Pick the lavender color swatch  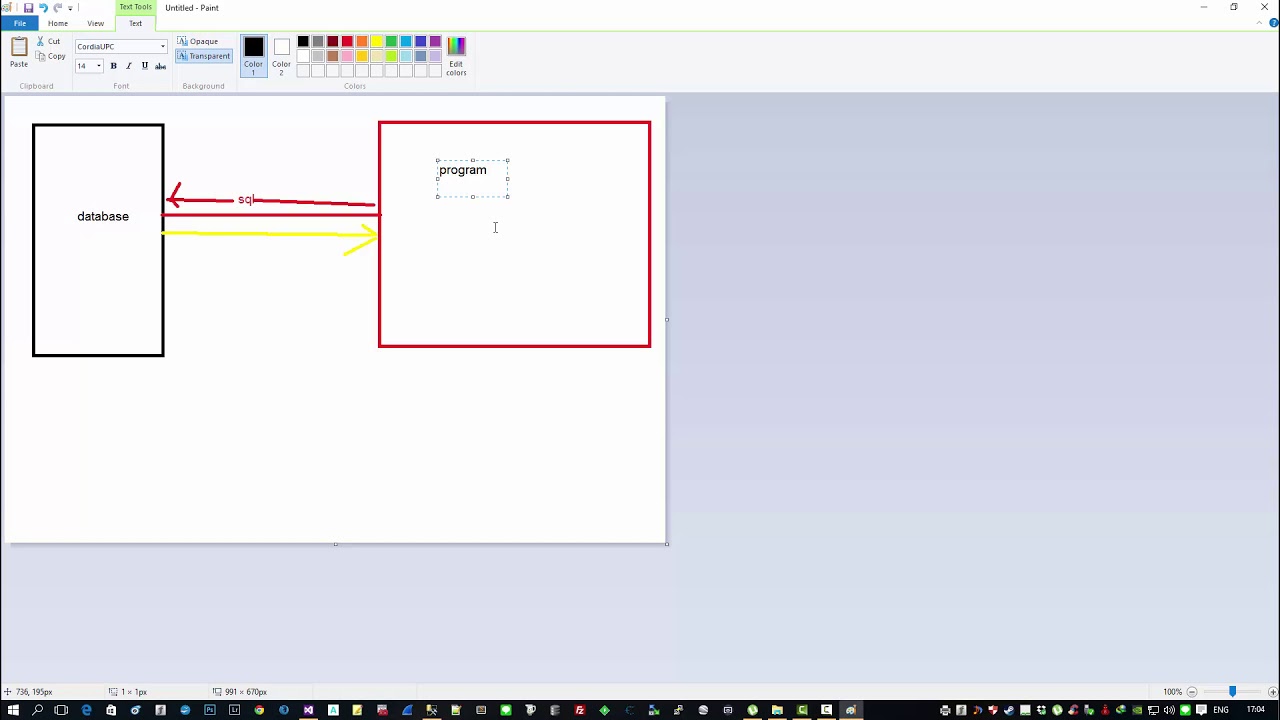[435, 56]
